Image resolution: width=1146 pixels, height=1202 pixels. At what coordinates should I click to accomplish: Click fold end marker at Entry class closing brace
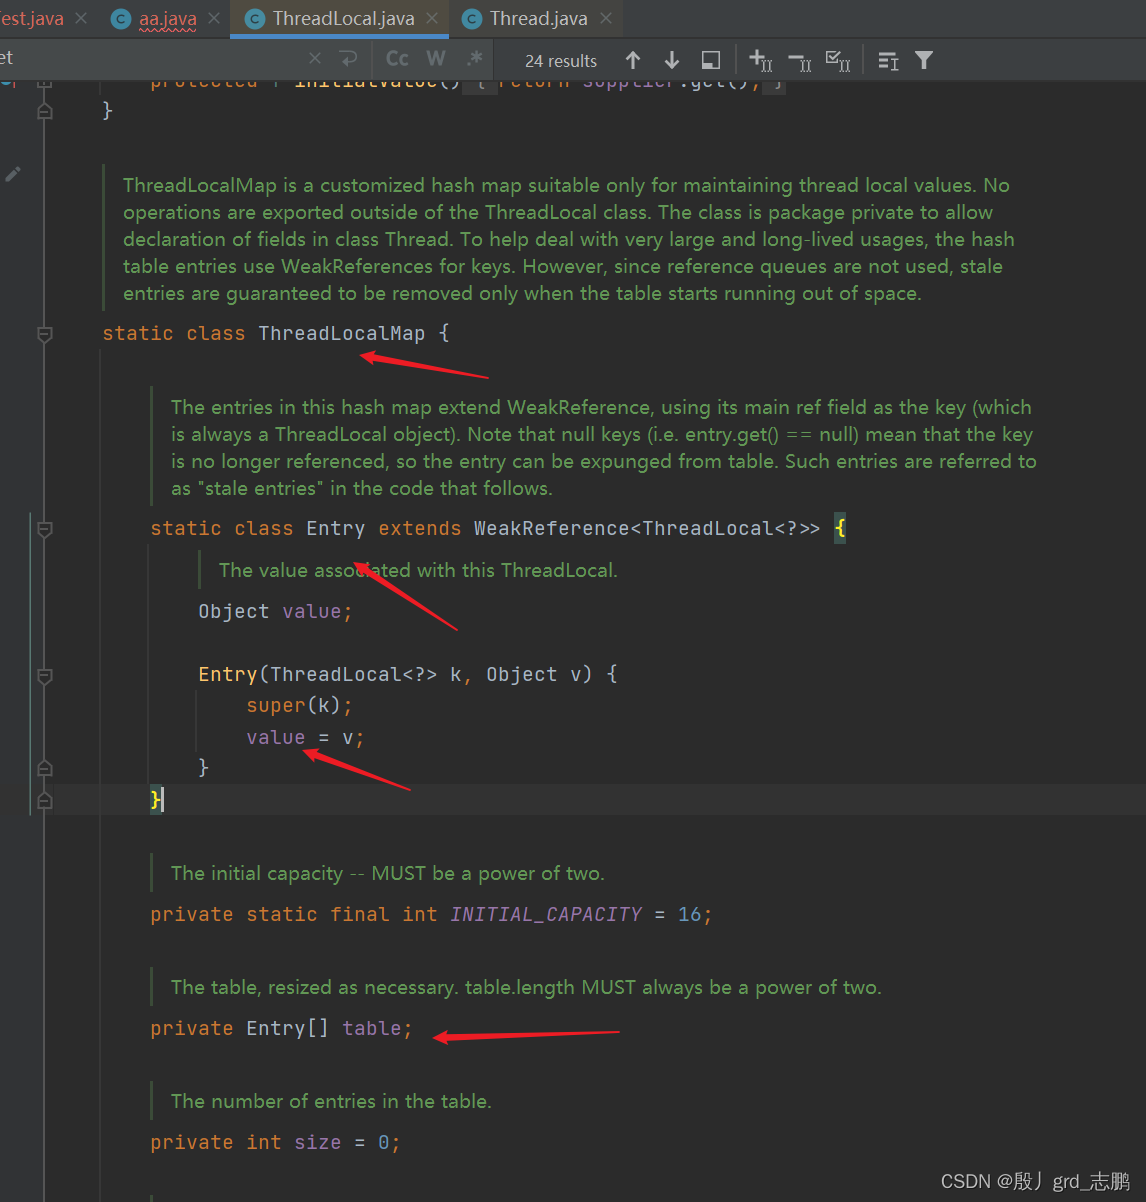coord(45,800)
